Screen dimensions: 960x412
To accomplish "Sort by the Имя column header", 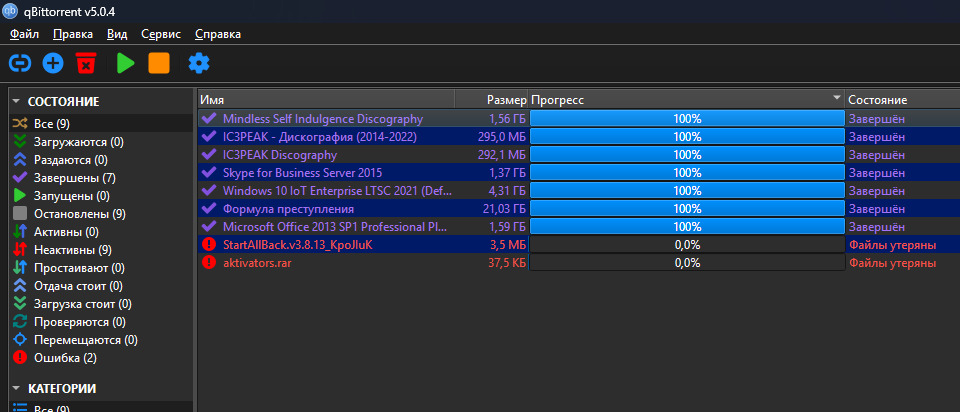I will [x=326, y=99].
